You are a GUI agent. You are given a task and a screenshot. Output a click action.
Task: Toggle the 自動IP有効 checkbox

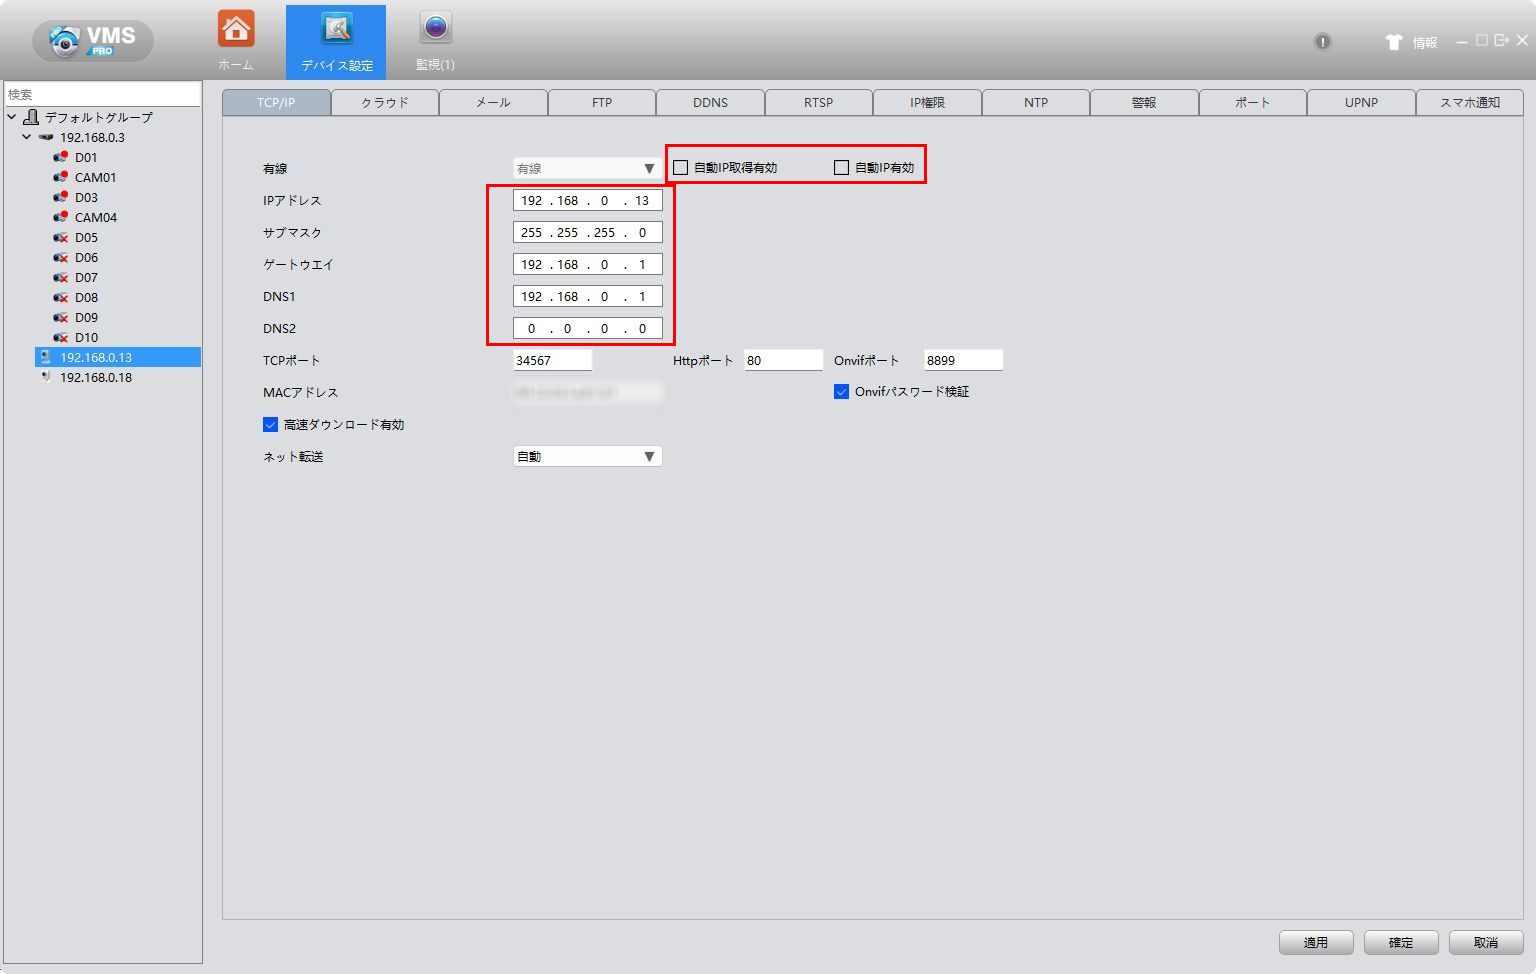pos(842,168)
